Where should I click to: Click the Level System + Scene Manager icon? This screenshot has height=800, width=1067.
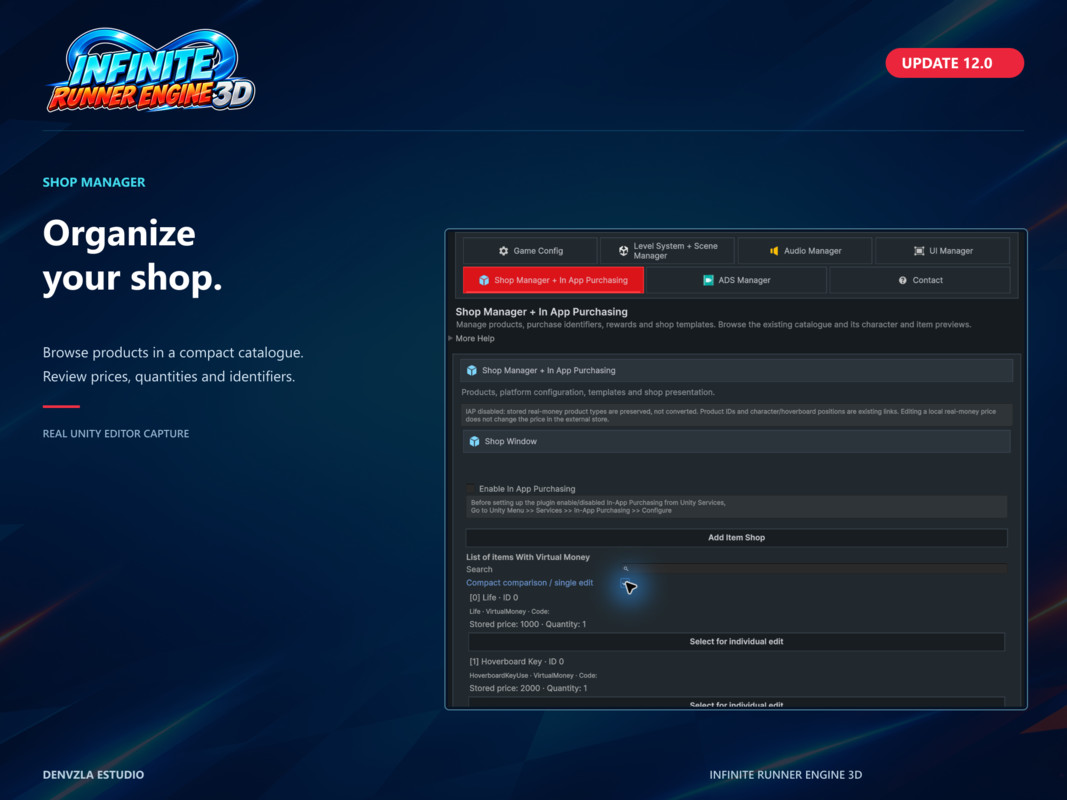coord(623,251)
